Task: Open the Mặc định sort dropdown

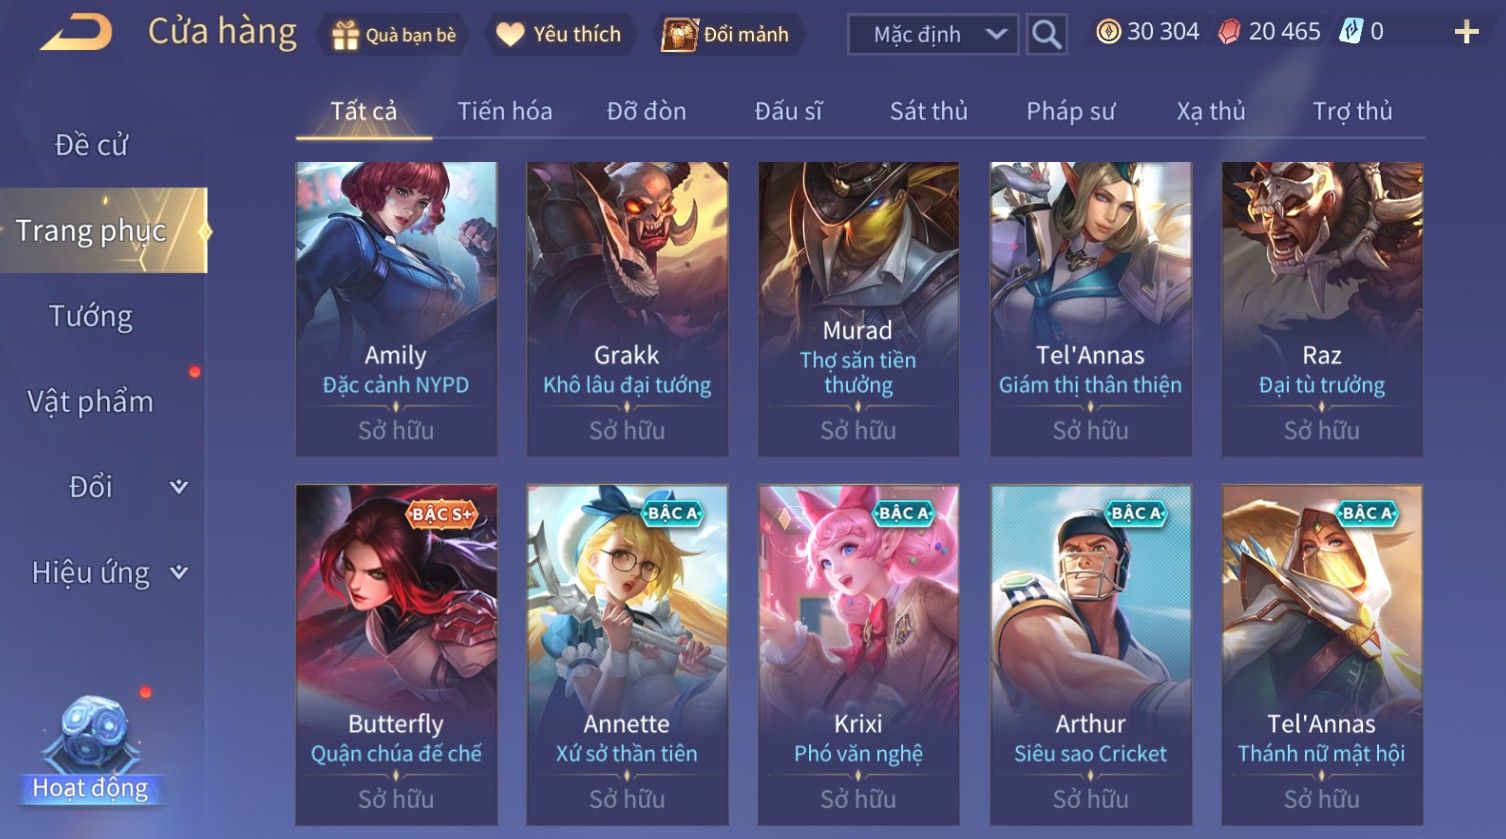Action: click(933, 34)
